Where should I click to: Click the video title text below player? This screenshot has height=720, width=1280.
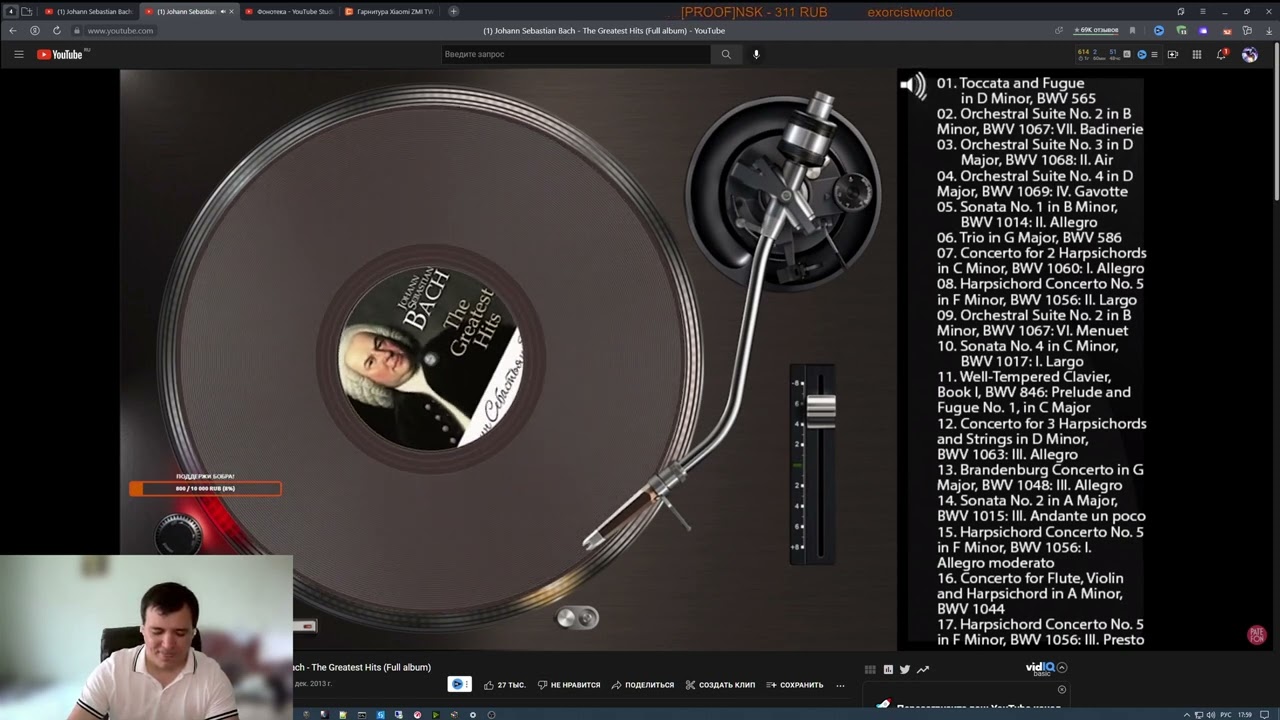[x=362, y=667]
